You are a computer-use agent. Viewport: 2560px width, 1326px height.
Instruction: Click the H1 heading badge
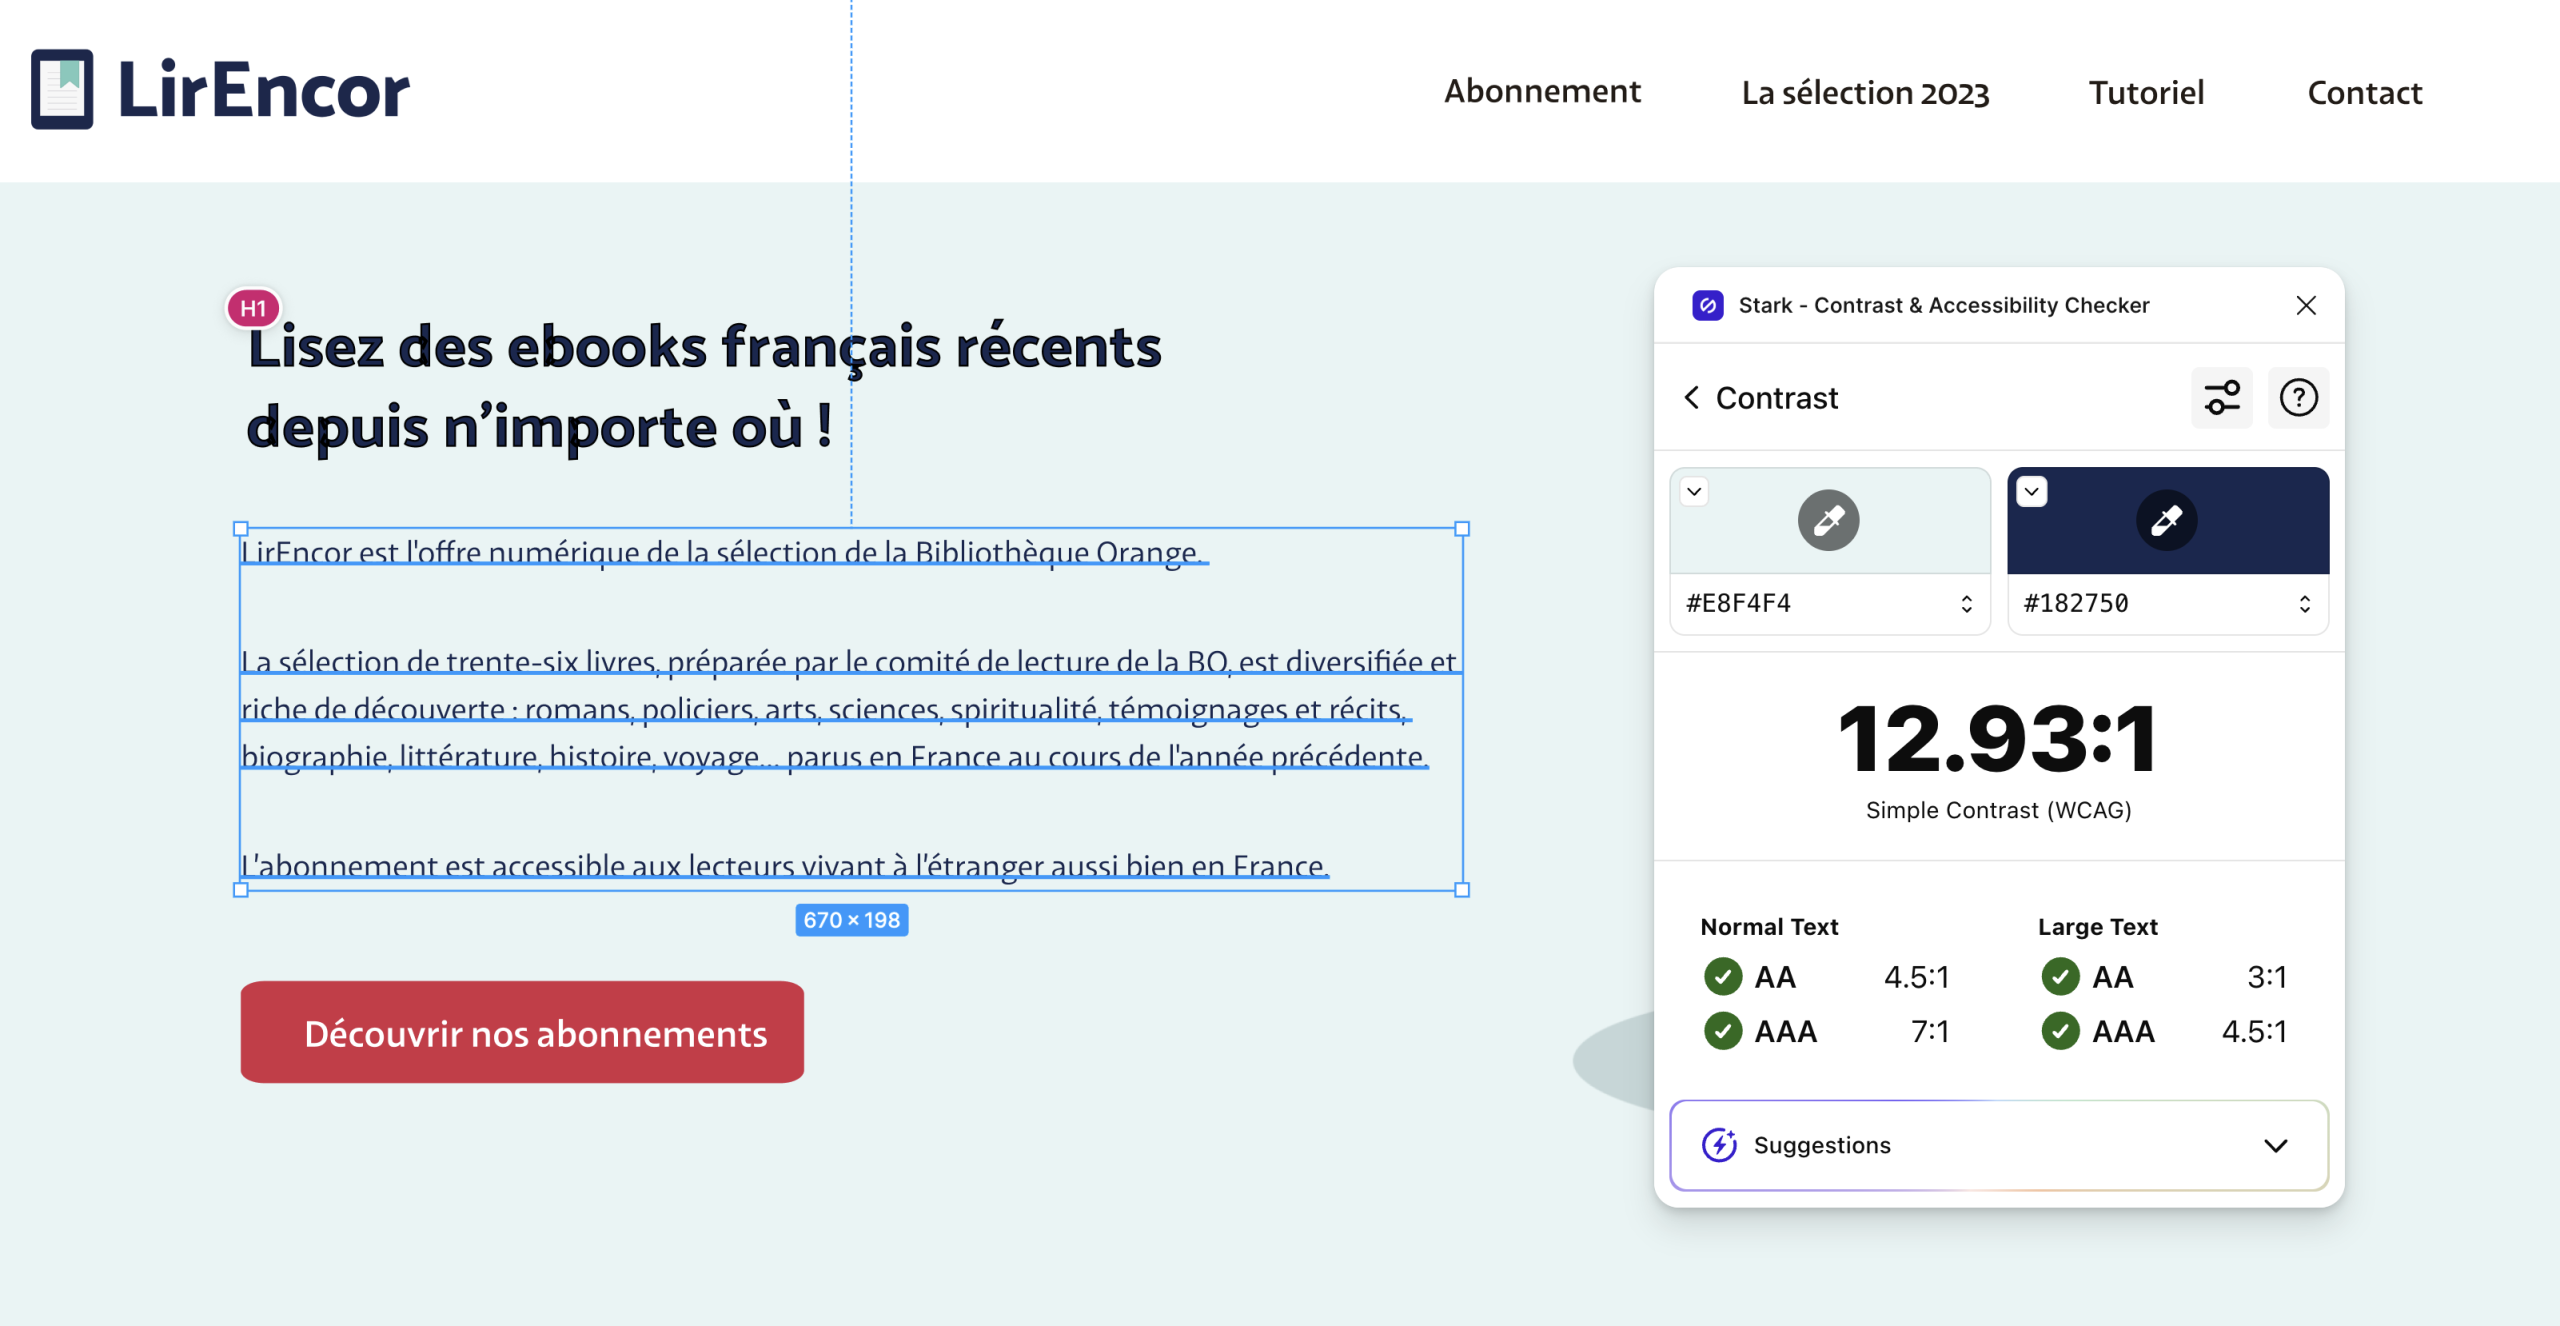[x=253, y=308]
